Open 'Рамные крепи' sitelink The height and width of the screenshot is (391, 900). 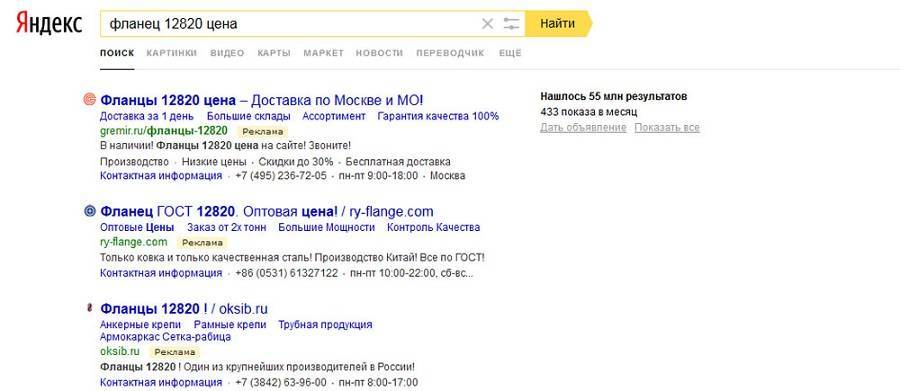pos(230,324)
